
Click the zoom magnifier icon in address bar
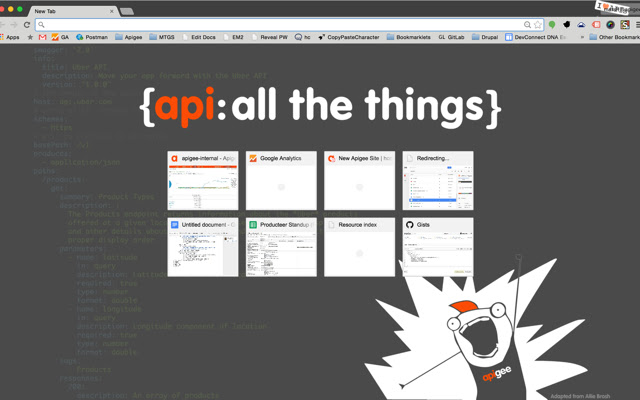click(527, 25)
